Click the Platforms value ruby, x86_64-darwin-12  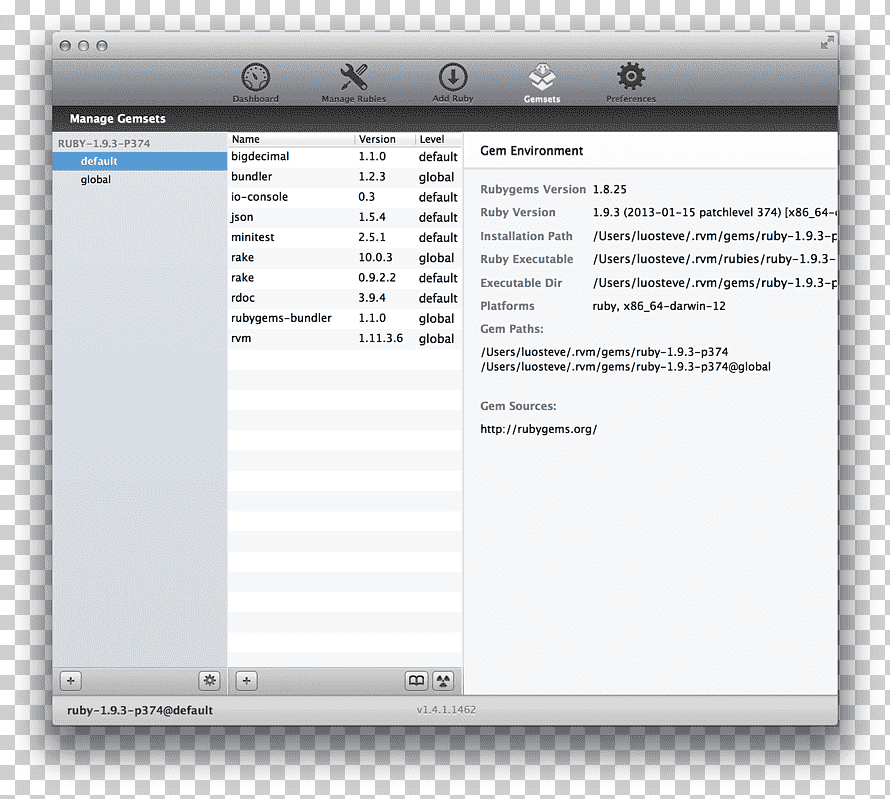pyautogui.click(x=659, y=306)
